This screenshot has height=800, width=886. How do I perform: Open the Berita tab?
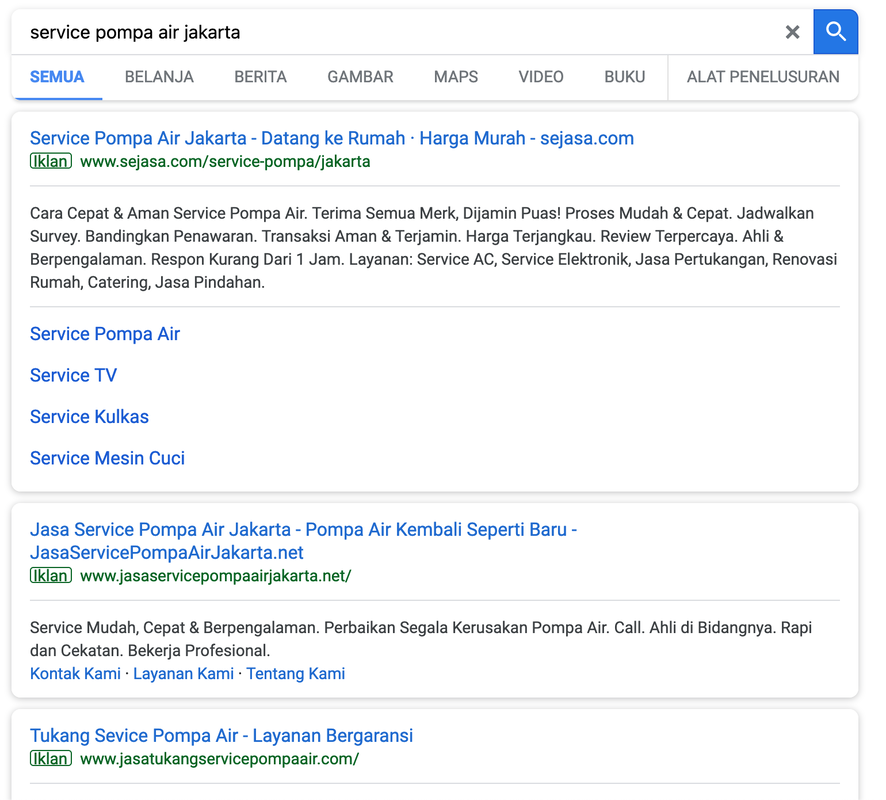[260, 77]
